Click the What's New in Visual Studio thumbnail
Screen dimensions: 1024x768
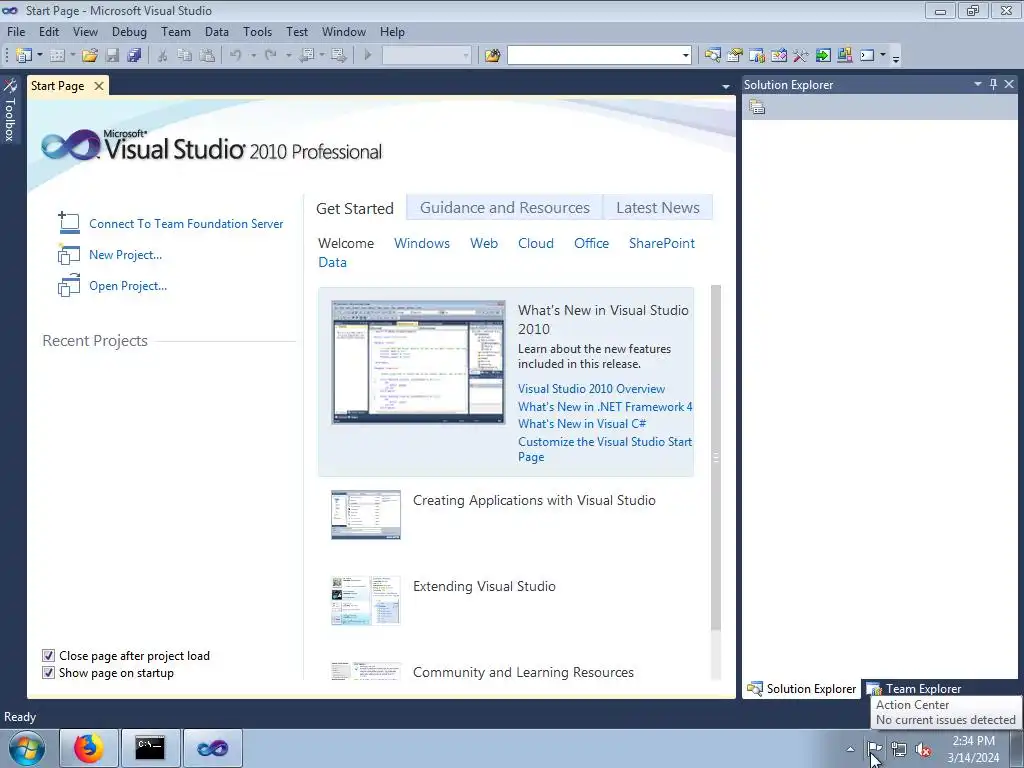coord(418,362)
